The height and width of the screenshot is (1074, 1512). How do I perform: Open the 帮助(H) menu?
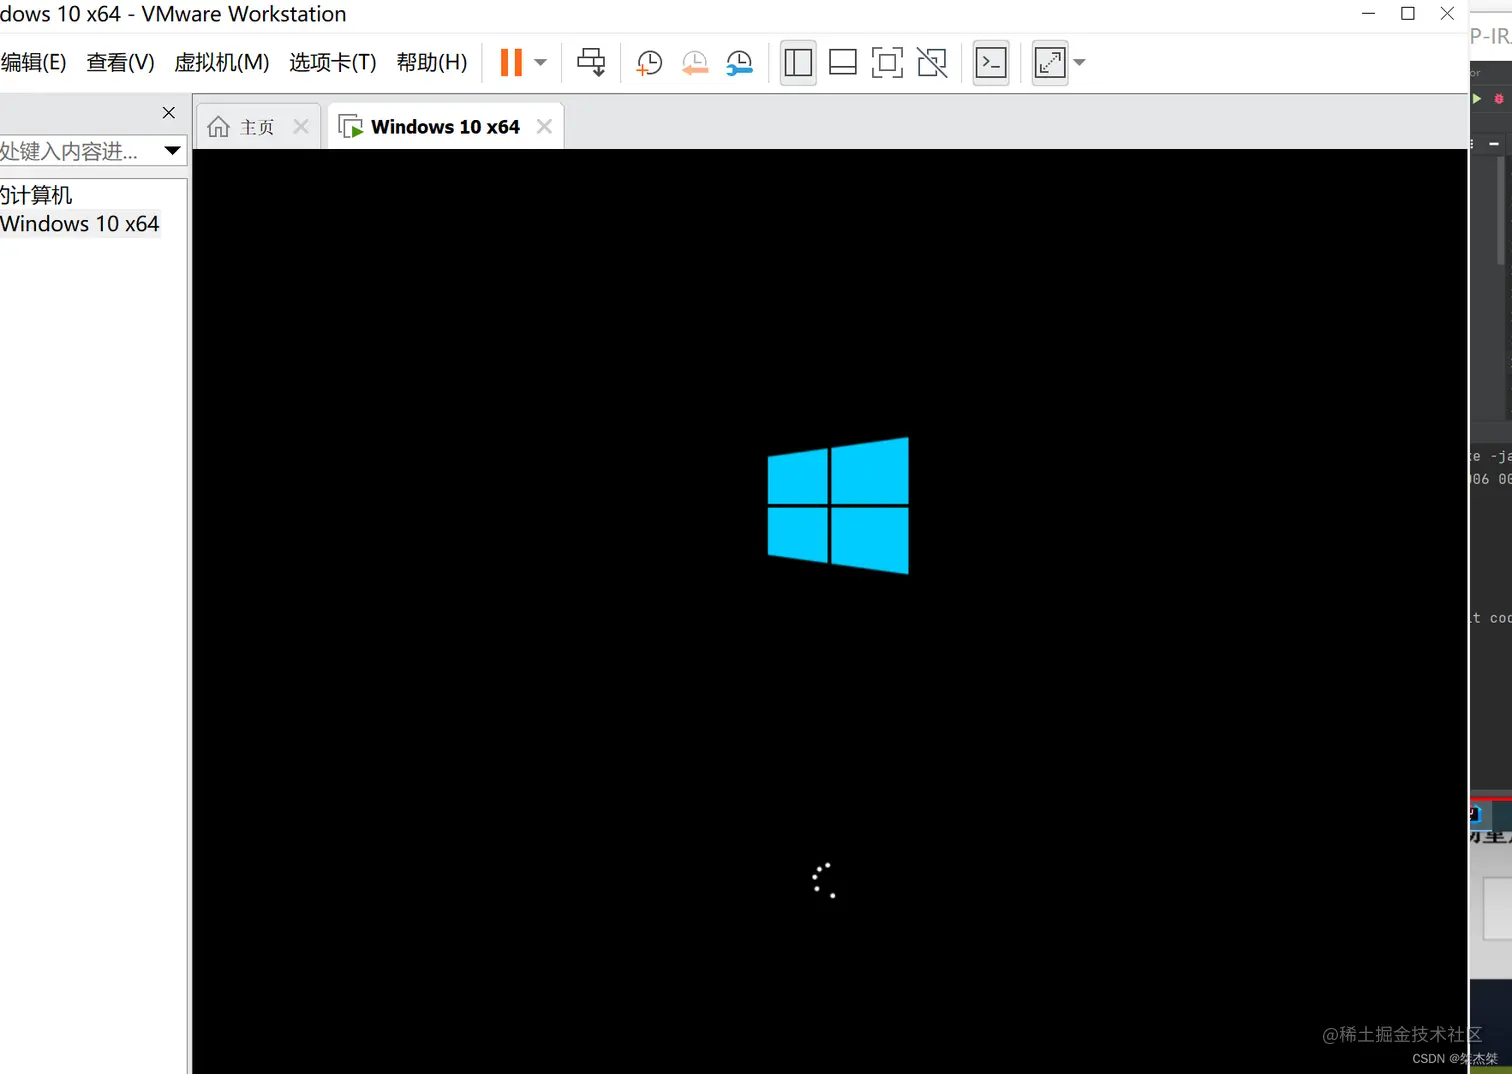(x=431, y=62)
